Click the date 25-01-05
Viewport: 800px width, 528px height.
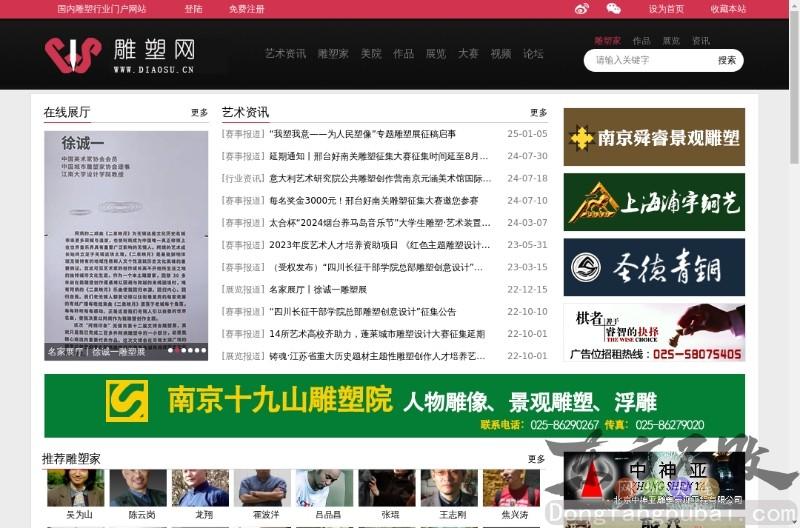[x=527, y=134]
